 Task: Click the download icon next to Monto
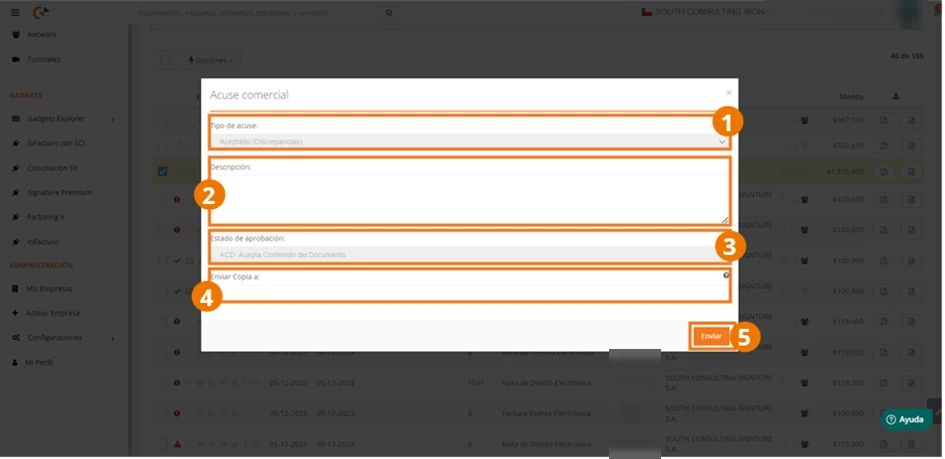[x=896, y=96]
